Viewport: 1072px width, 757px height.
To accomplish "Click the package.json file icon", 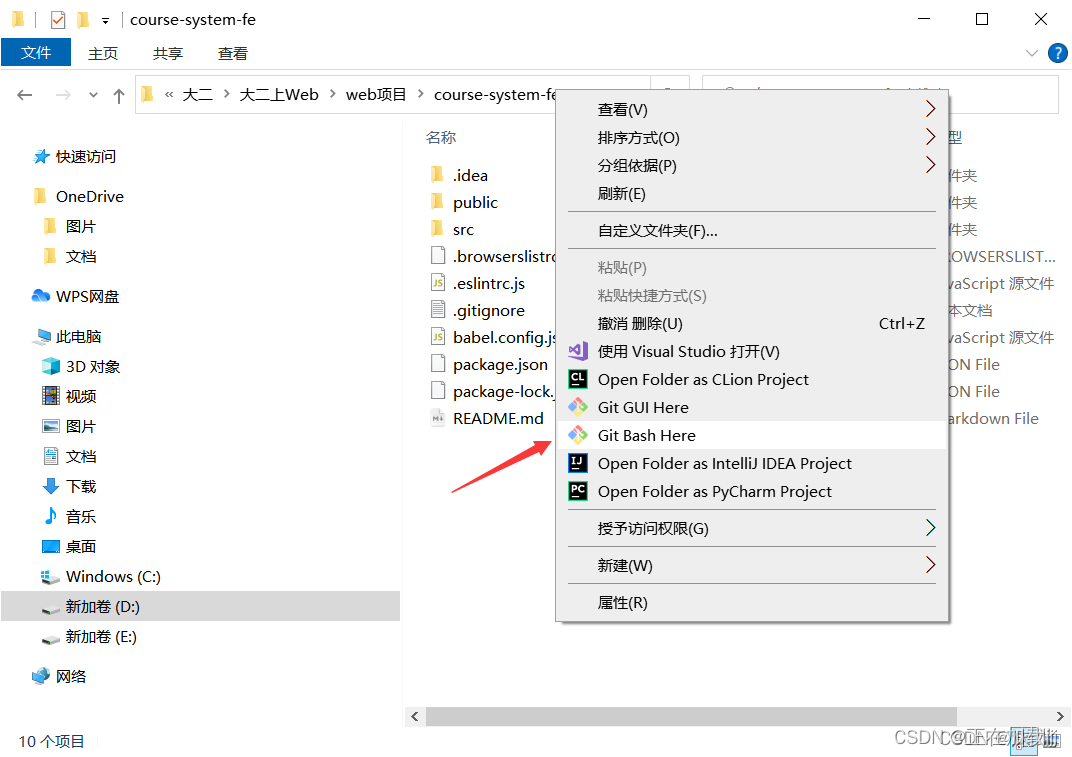I will click(438, 364).
